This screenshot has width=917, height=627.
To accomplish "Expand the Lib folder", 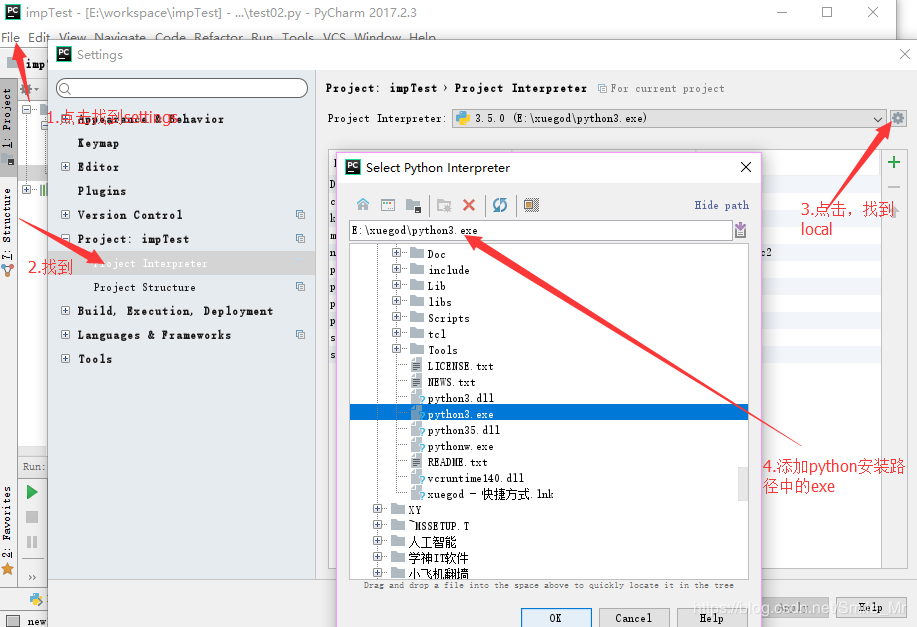I will (x=396, y=284).
